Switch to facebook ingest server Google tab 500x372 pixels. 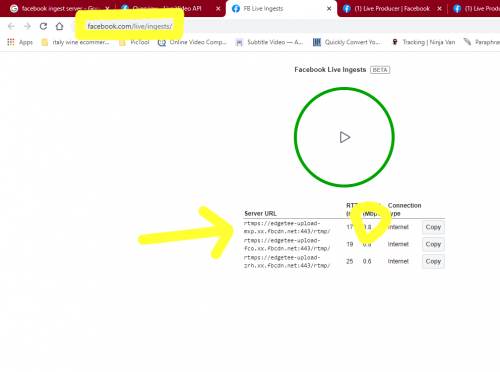click(x=57, y=9)
